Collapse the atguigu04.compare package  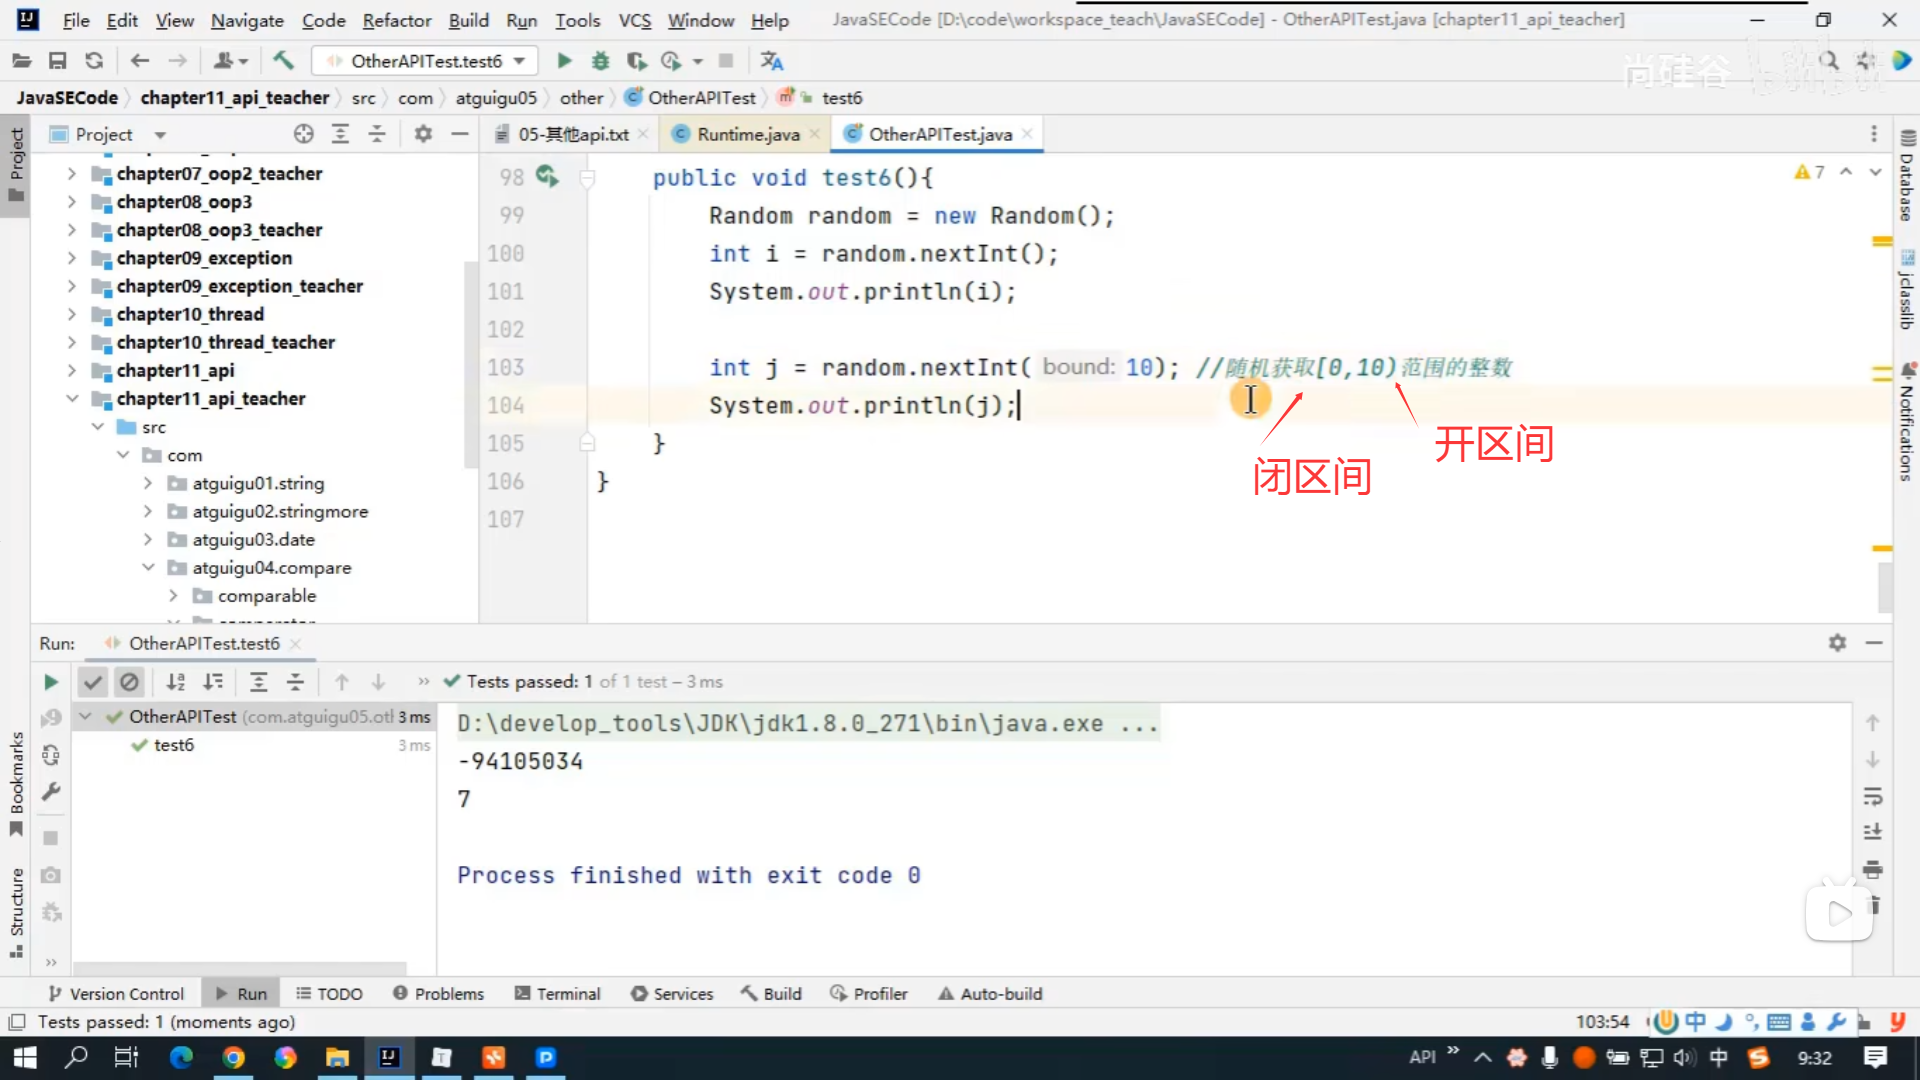(148, 567)
